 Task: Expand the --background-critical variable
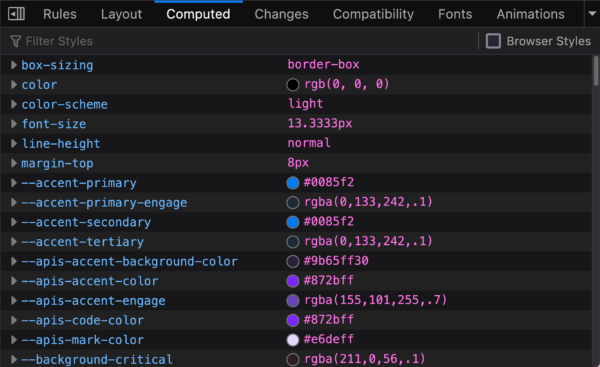pyautogui.click(x=14, y=359)
